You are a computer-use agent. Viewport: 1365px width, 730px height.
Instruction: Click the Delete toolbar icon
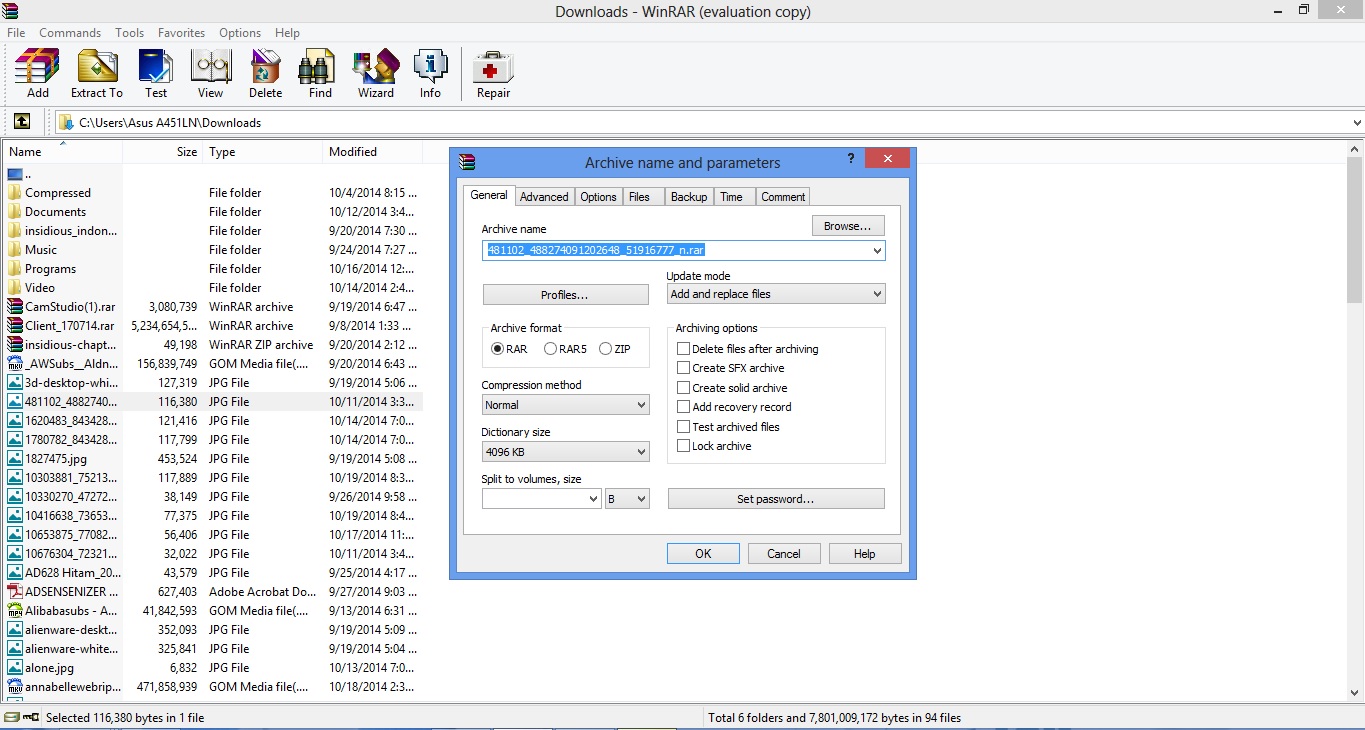click(x=265, y=67)
